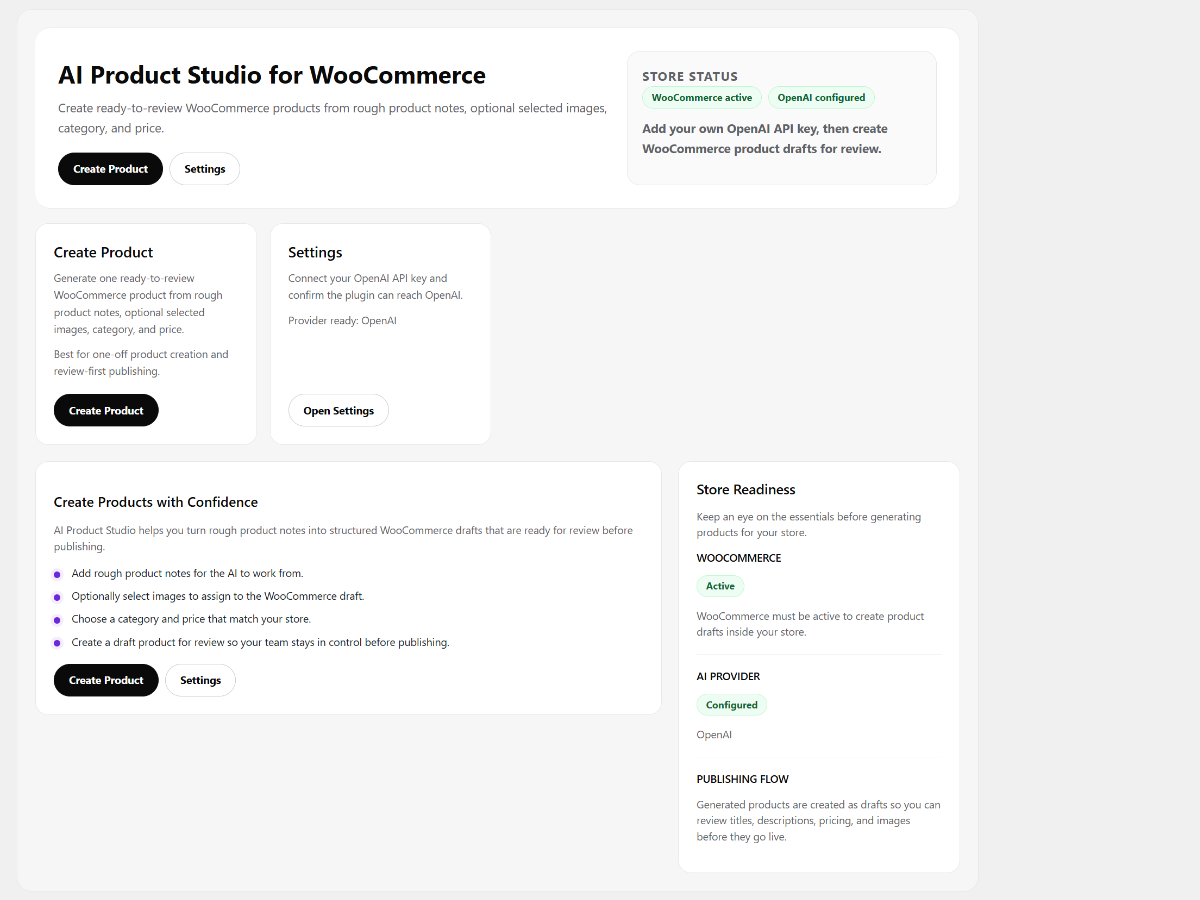Click the 'Optionally select images' bullet text
The height and width of the screenshot is (900, 1200).
(x=218, y=596)
